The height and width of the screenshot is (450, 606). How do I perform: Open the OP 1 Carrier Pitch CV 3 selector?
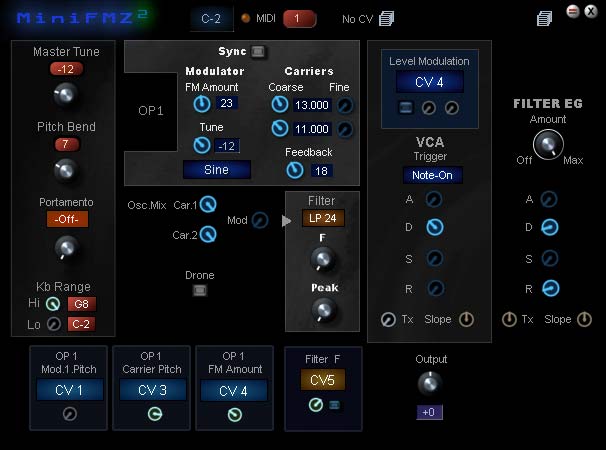[x=153, y=390]
